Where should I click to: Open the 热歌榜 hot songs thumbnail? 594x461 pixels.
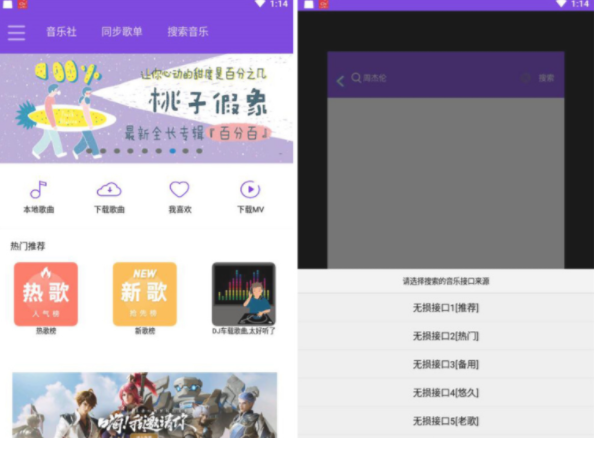pyautogui.click(x=46, y=294)
